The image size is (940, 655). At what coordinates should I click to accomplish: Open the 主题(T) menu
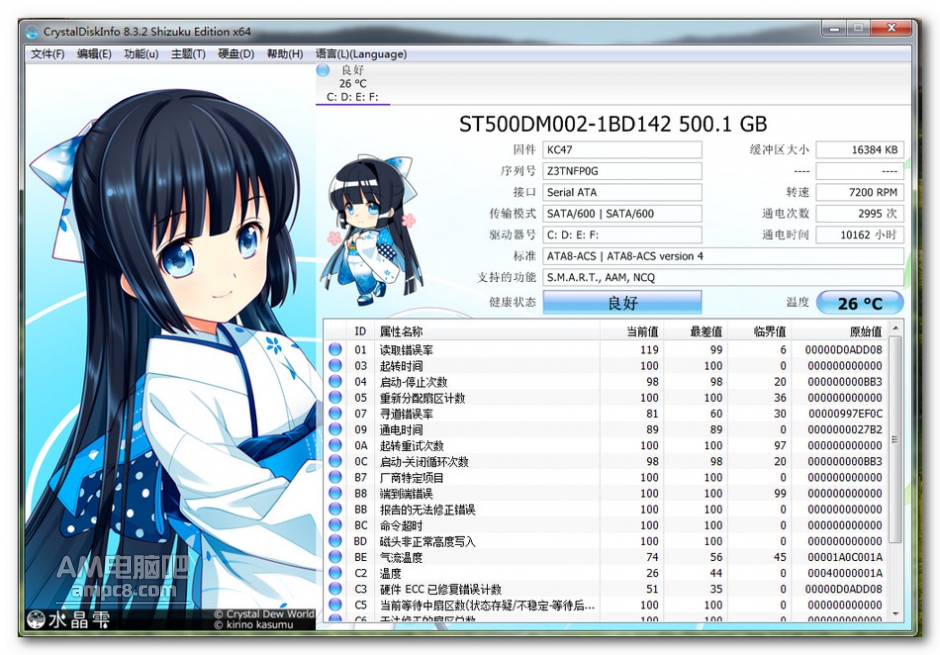(x=188, y=54)
